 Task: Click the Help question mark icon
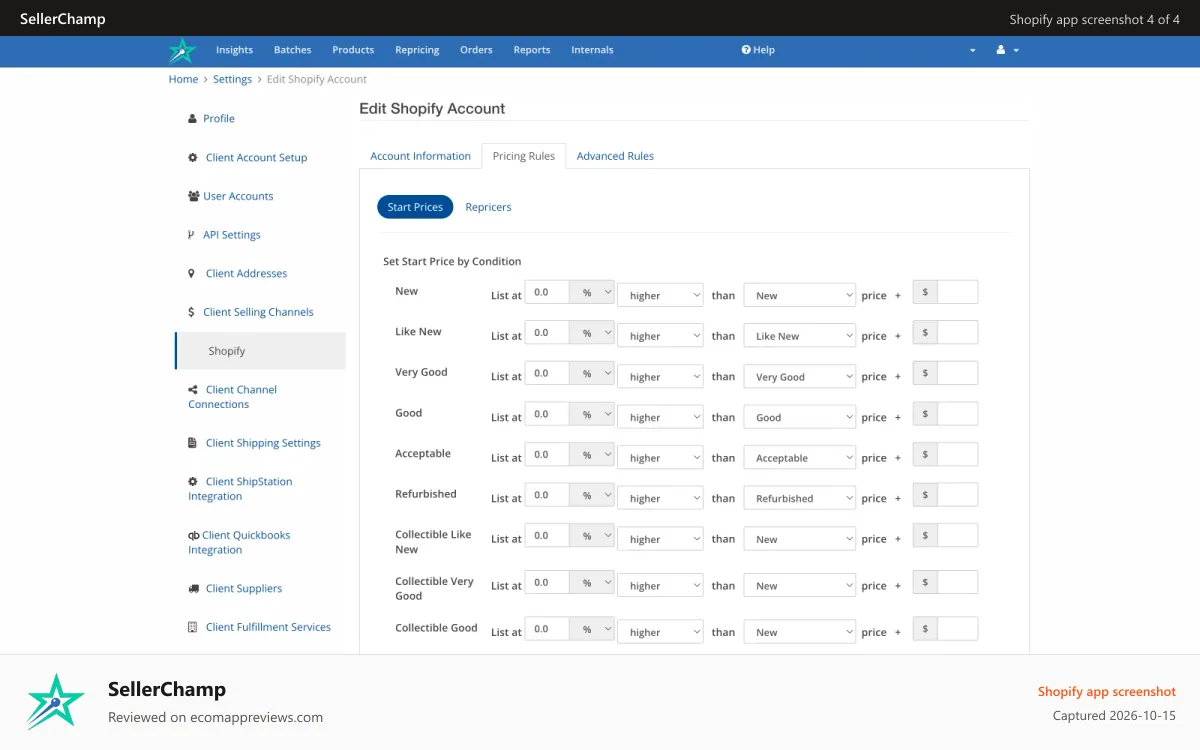746,50
